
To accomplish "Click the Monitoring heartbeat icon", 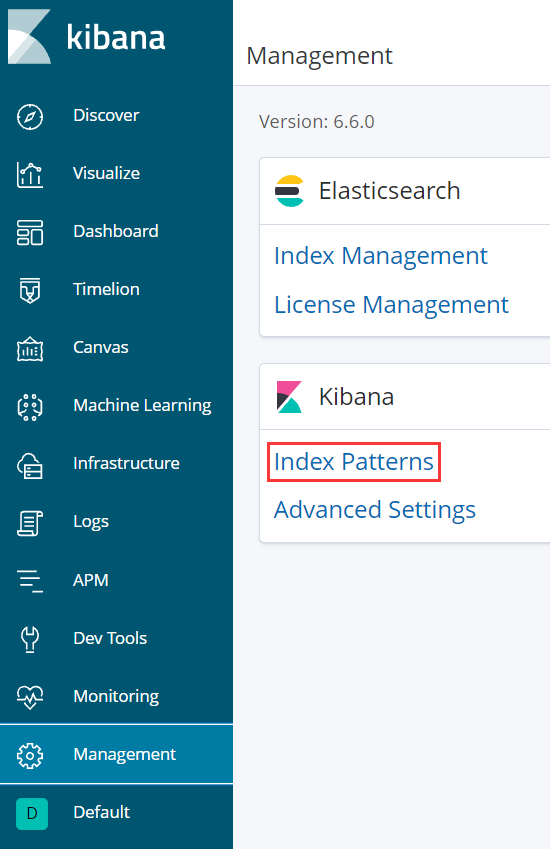I will (30, 697).
